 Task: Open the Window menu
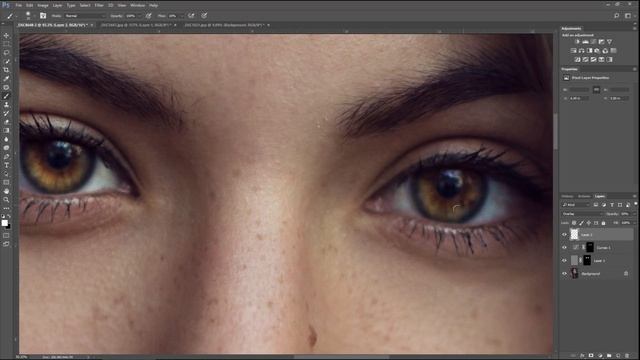pos(138,5)
